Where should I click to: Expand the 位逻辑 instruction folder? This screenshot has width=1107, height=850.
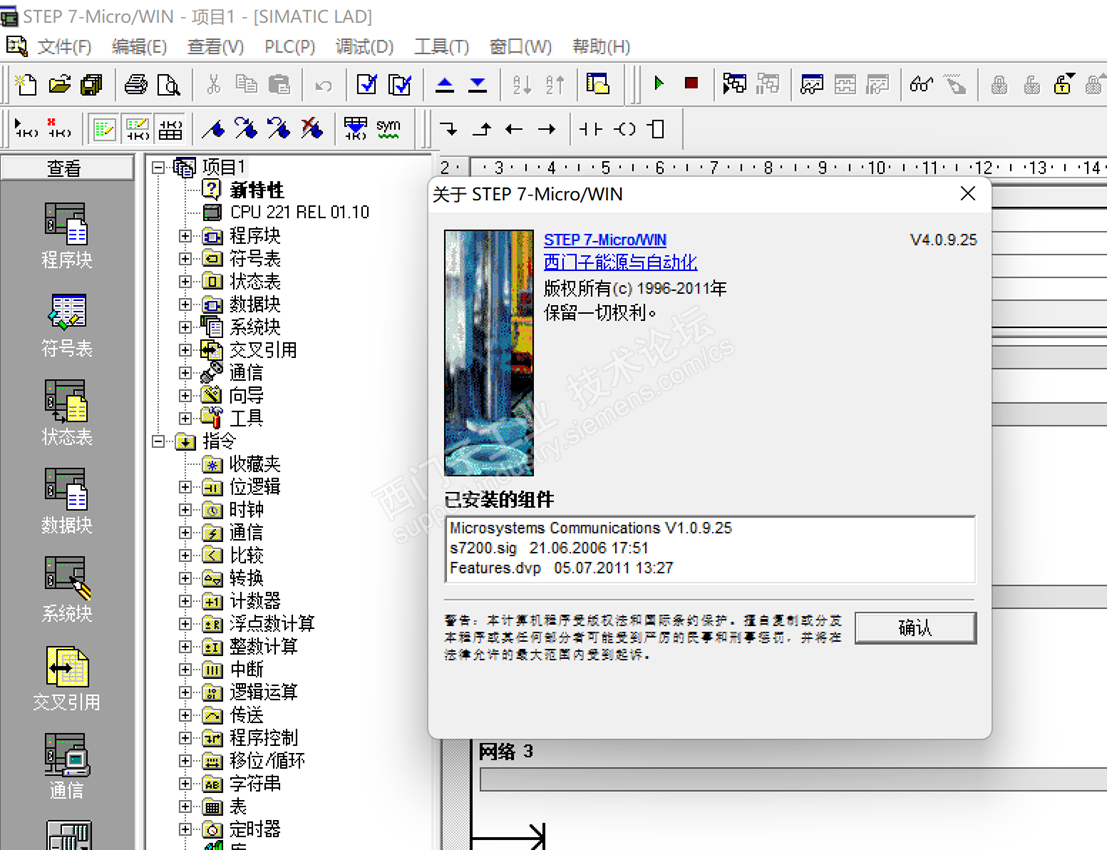coord(185,487)
